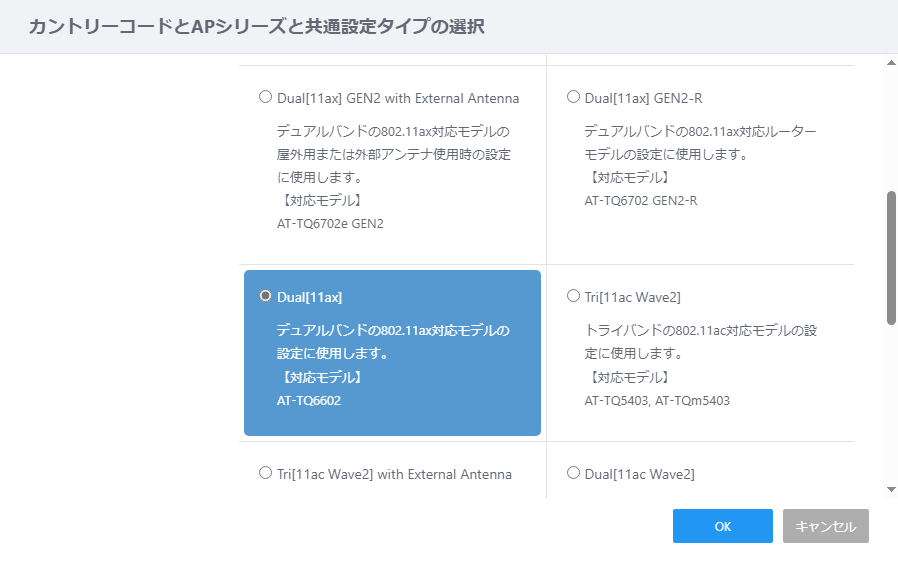Click the AT-TQ6602 model text
The height and width of the screenshot is (567, 898).
[309, 400]
